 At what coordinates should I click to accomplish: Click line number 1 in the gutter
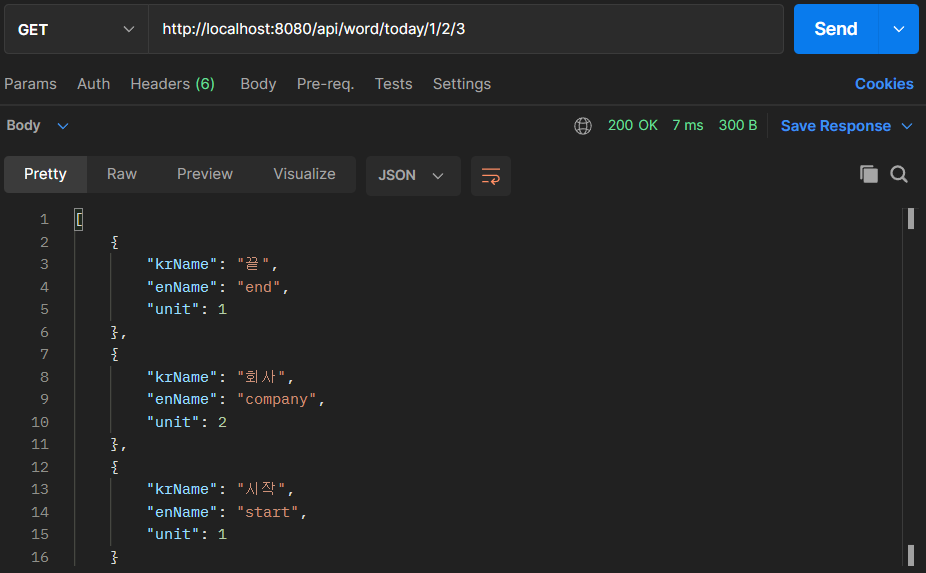(44, 220)
